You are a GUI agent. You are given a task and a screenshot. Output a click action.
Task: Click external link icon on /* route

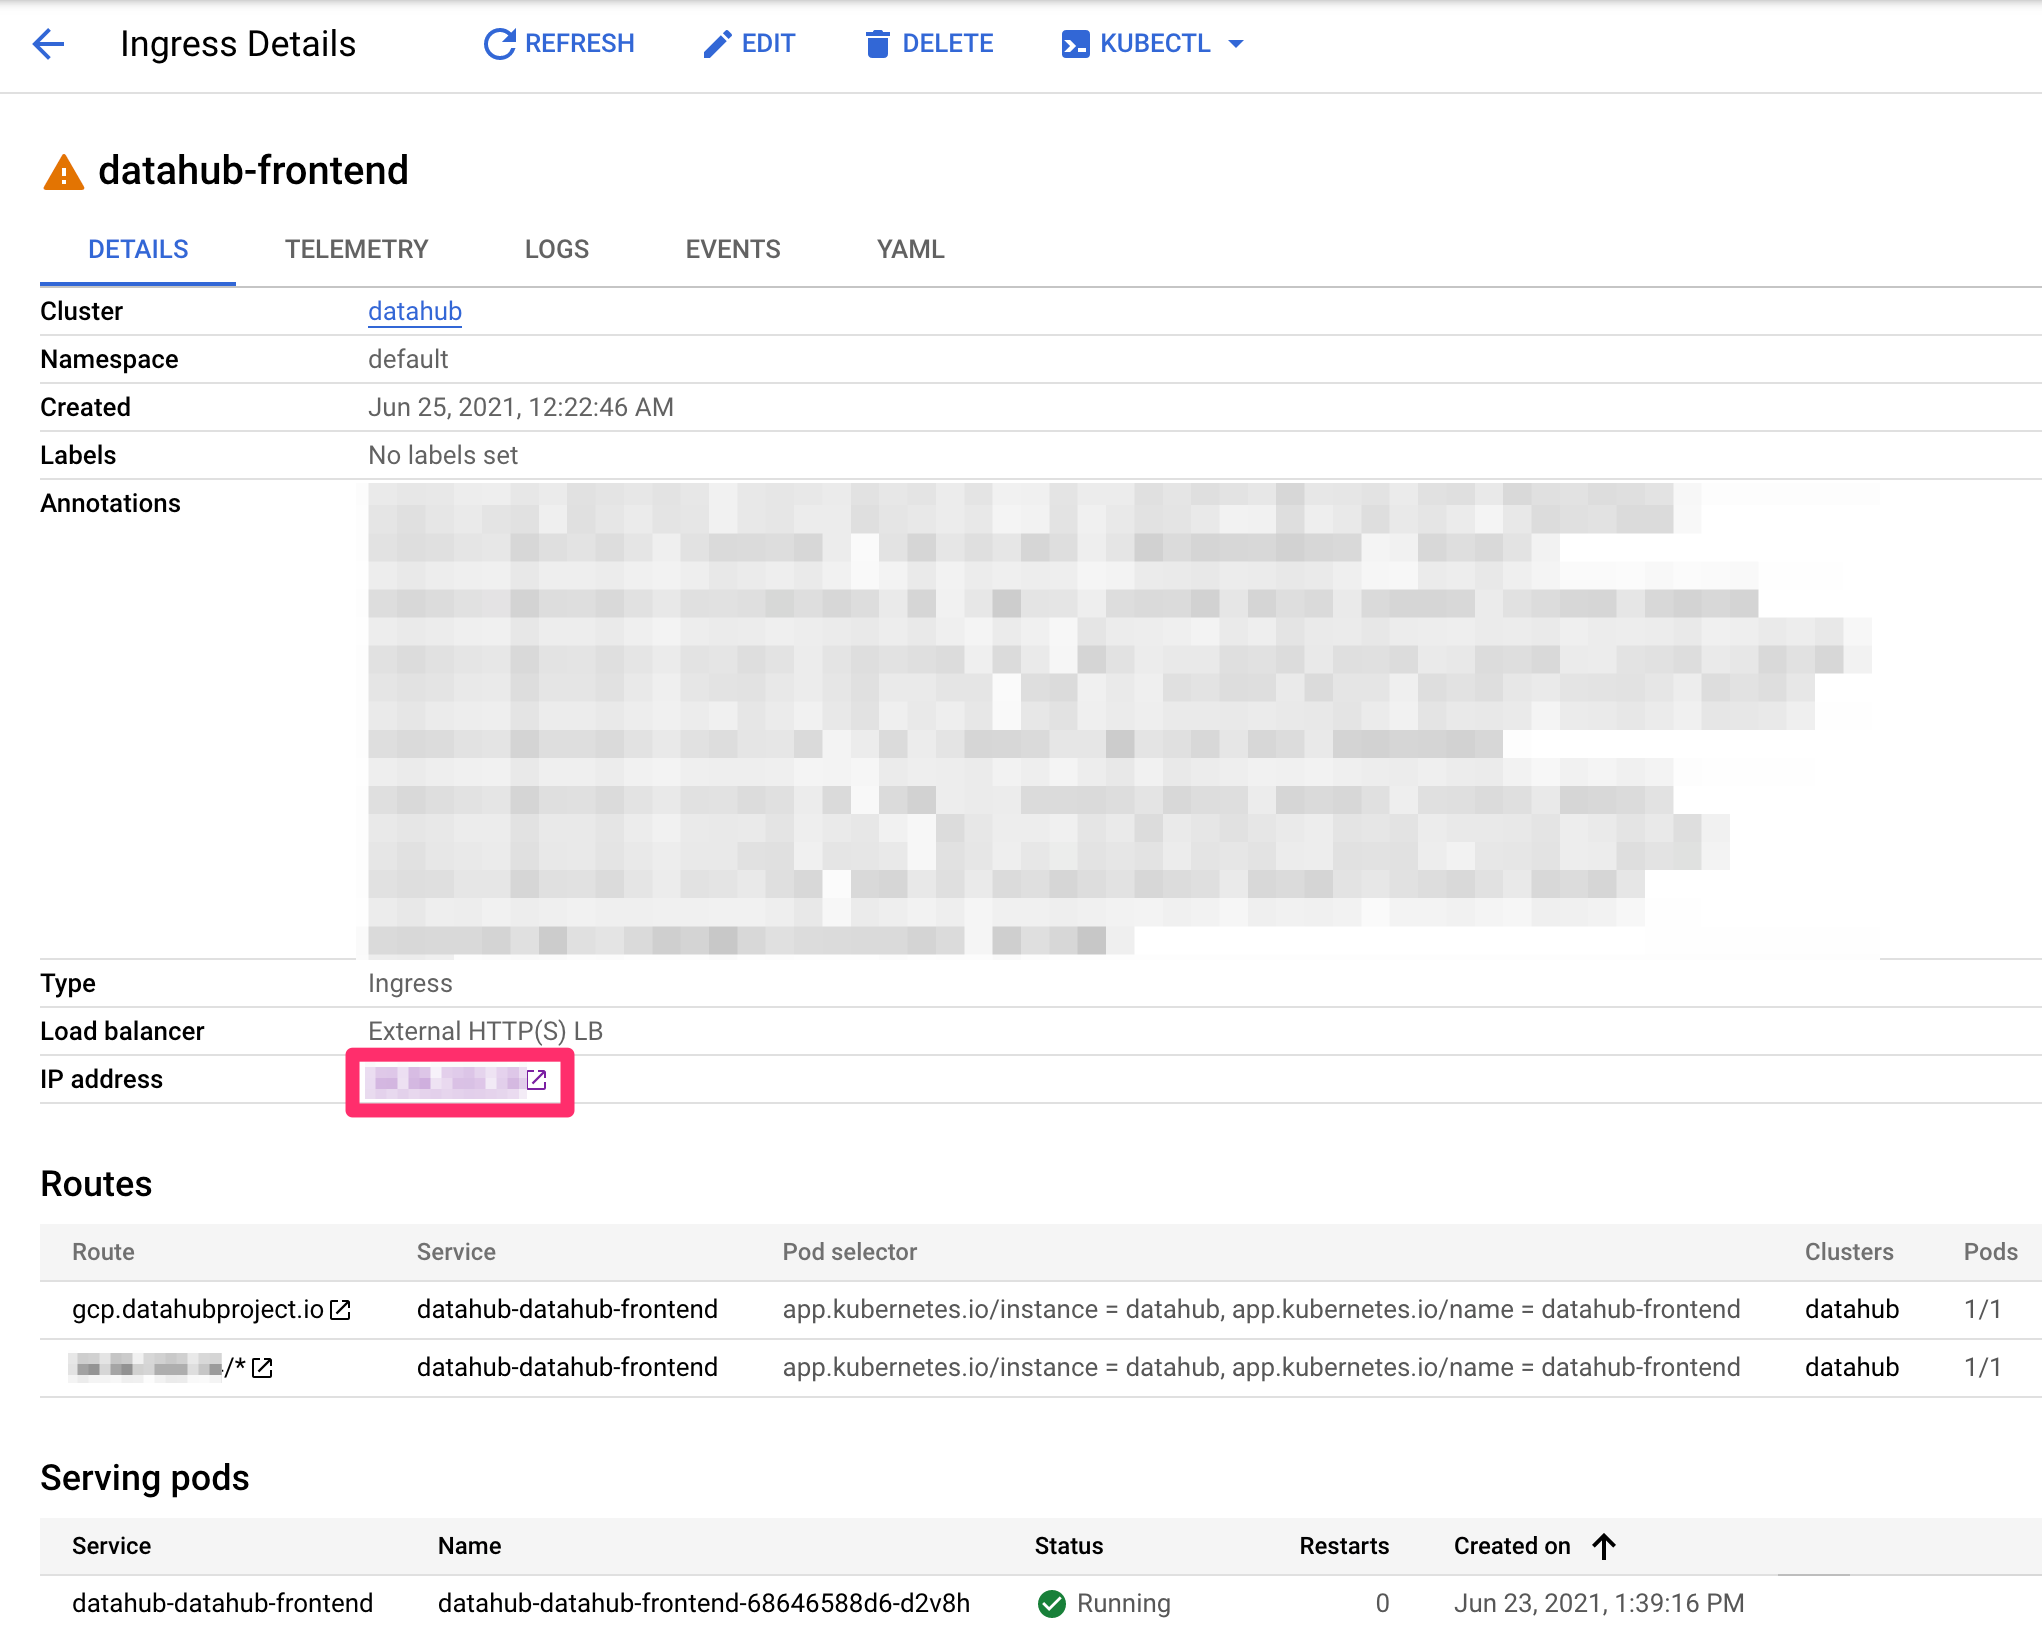pos(263,1368)
